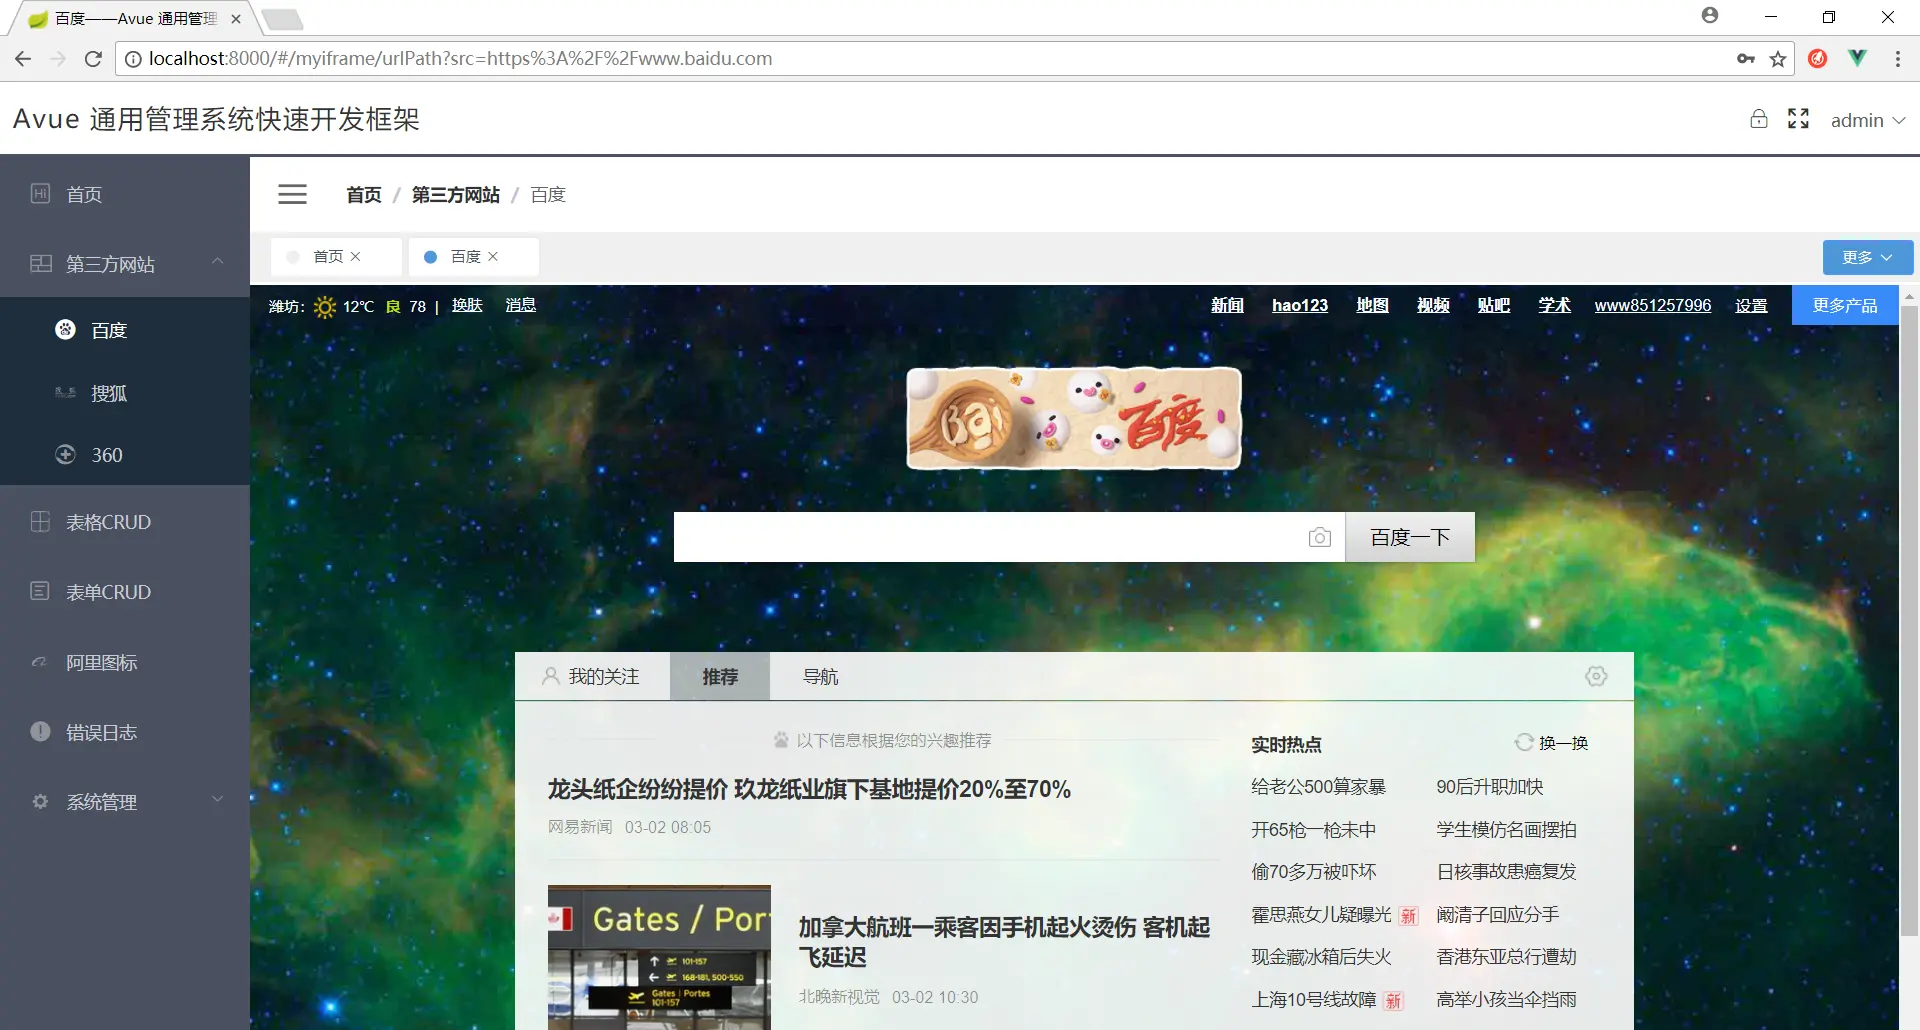The image size is (1920, 1030).
Task: Click the 更多产品 button
Action: [1845, 305]
